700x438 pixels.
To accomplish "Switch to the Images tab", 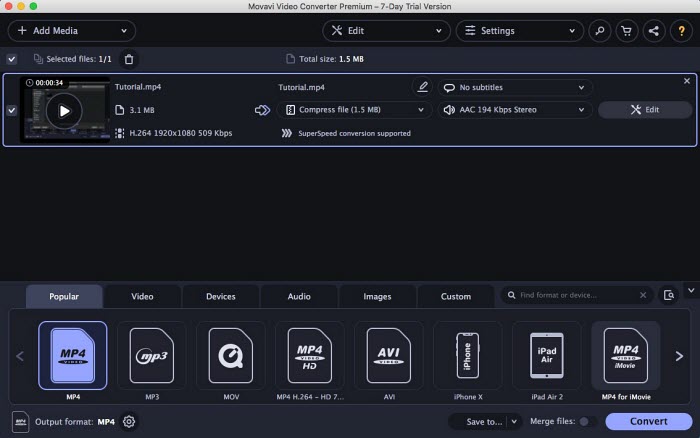I will click(377, 296).
